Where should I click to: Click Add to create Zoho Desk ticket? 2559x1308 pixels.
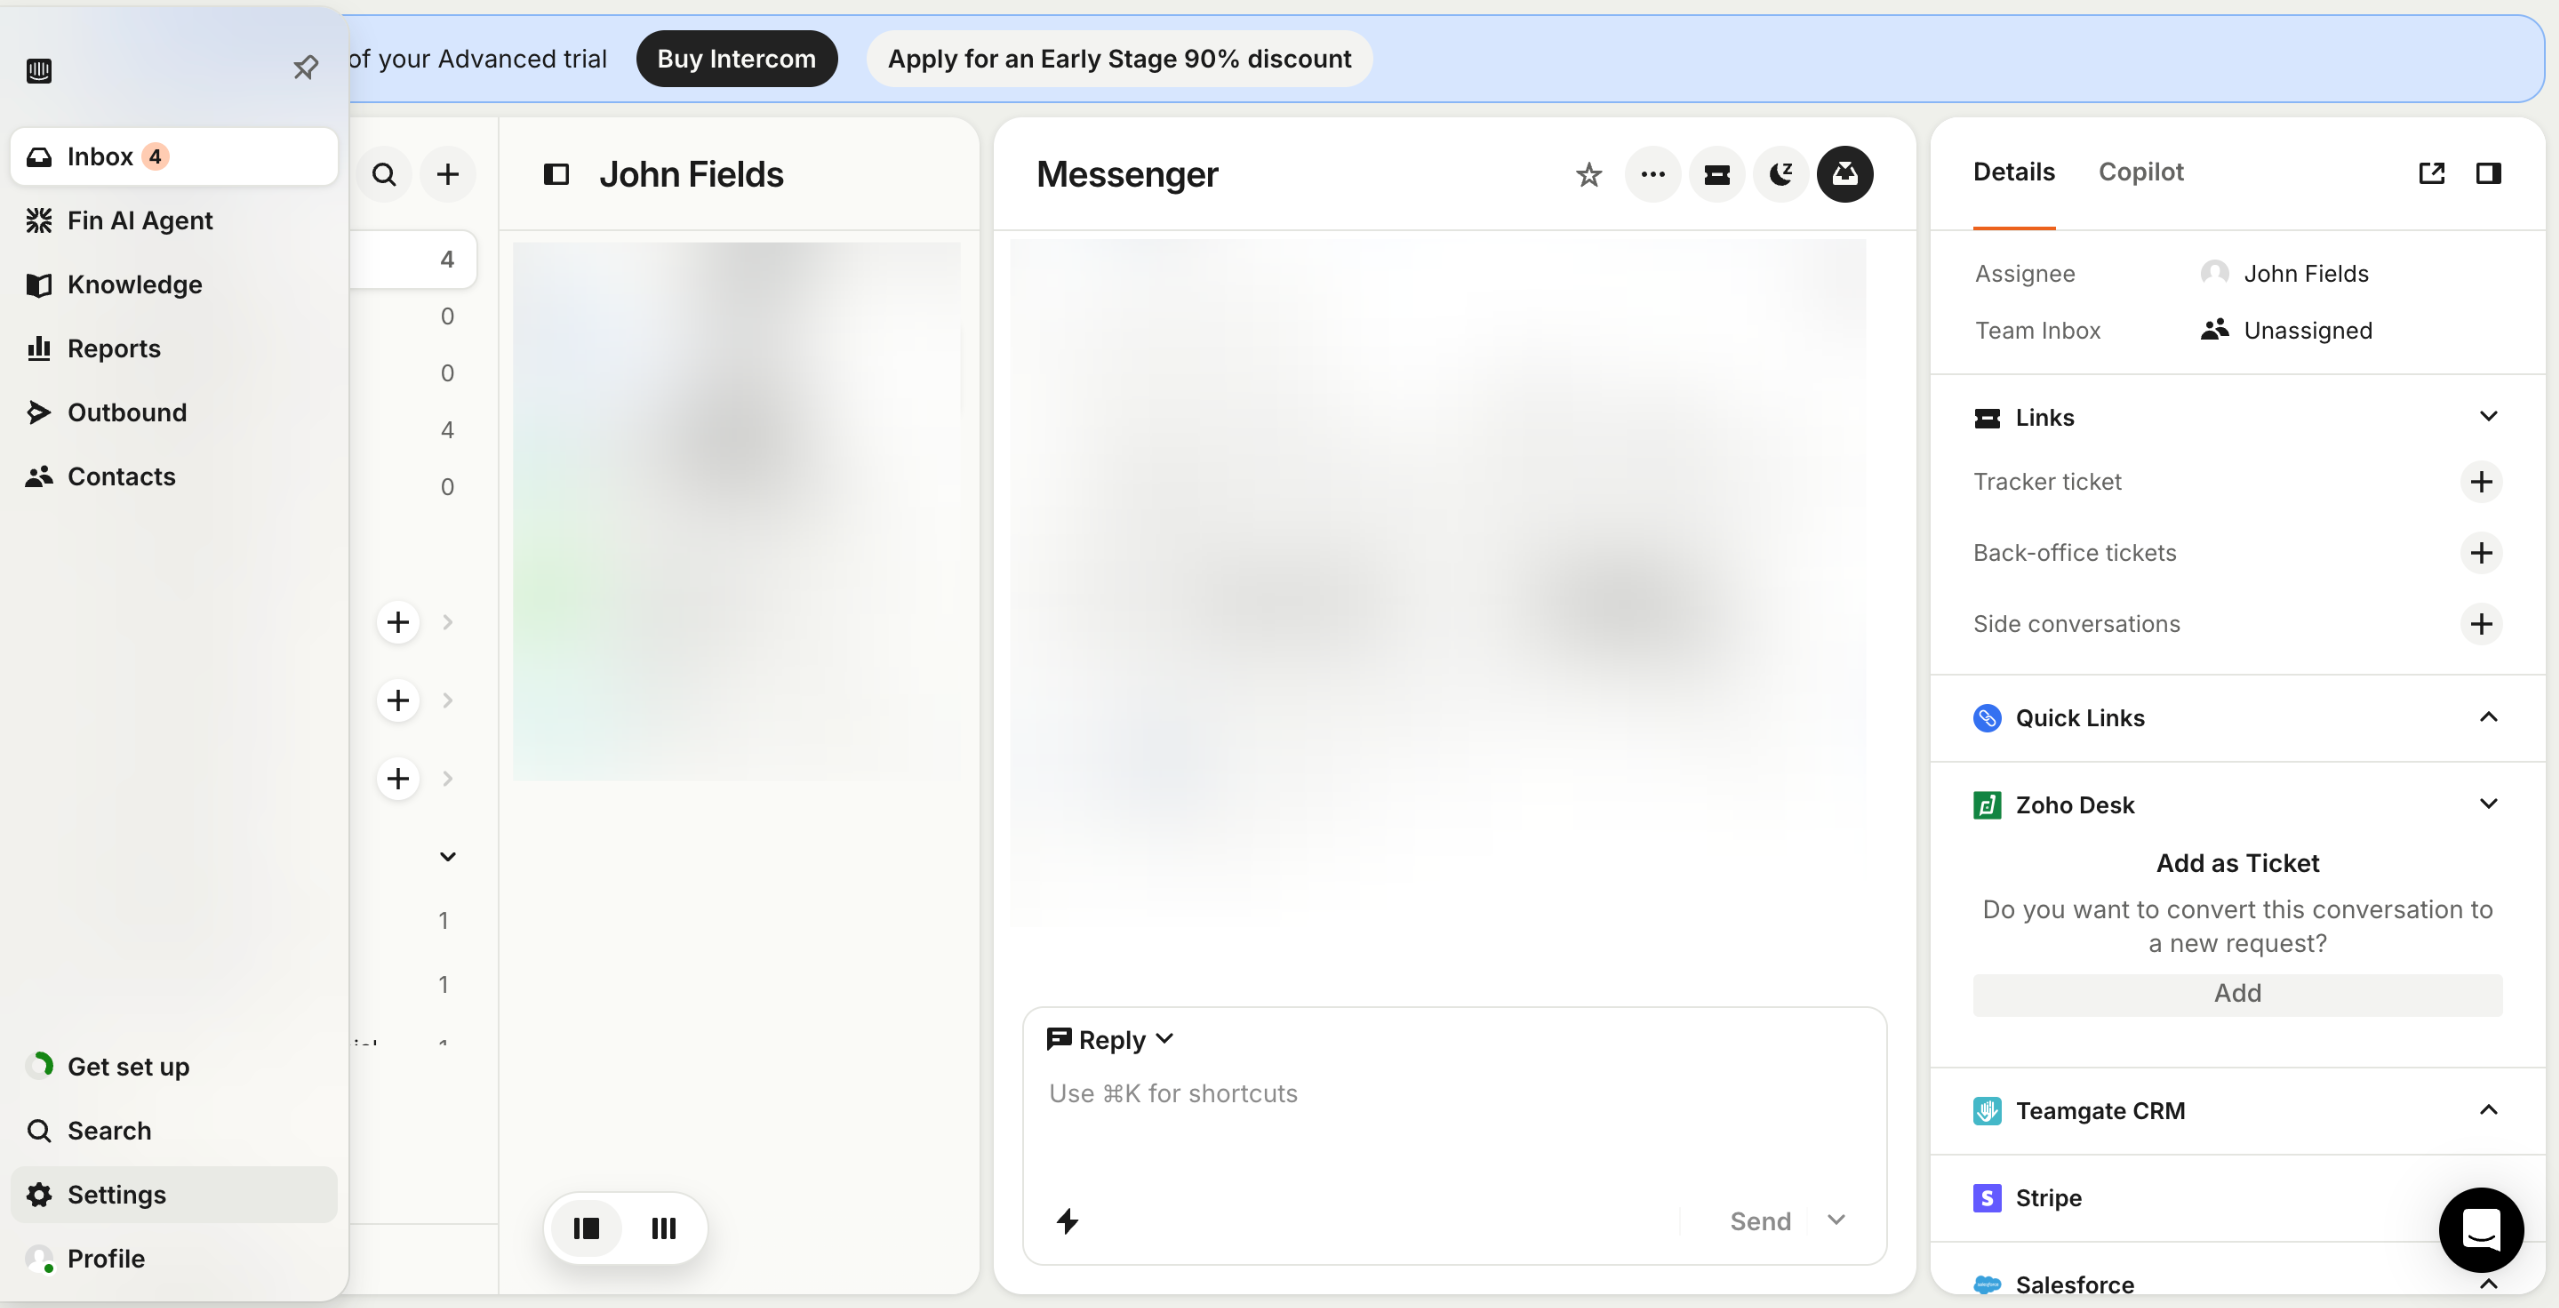[2237, 993]
